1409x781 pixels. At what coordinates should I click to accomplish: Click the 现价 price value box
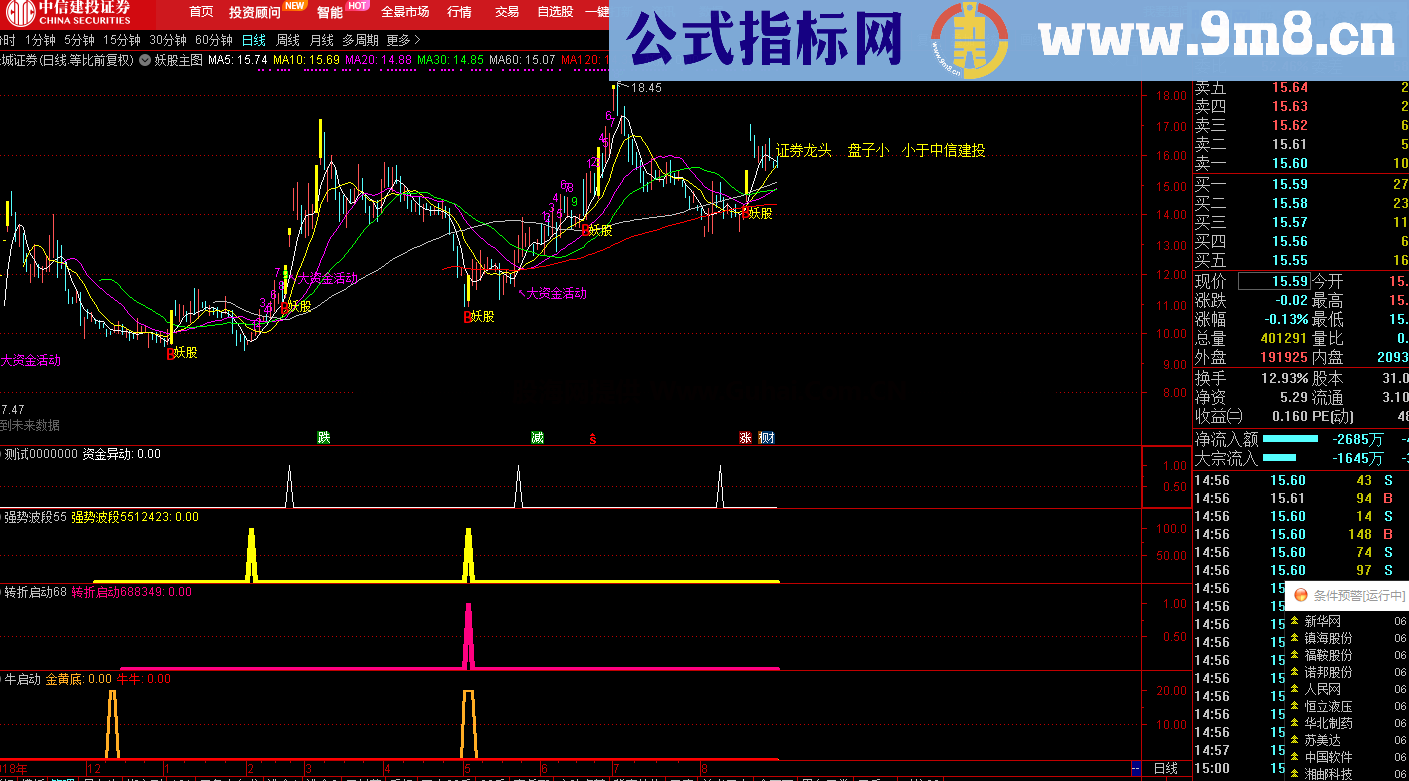(1274, 281)
